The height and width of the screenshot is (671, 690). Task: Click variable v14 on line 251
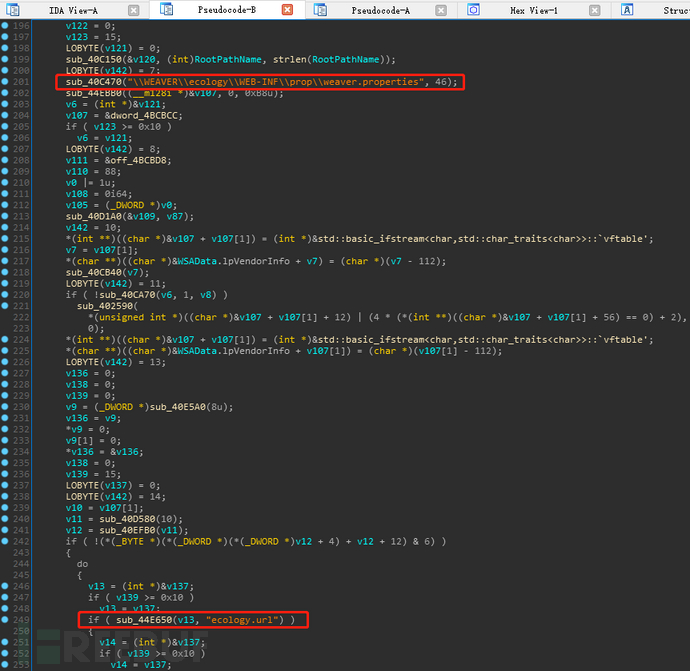[x=108, y=642]
